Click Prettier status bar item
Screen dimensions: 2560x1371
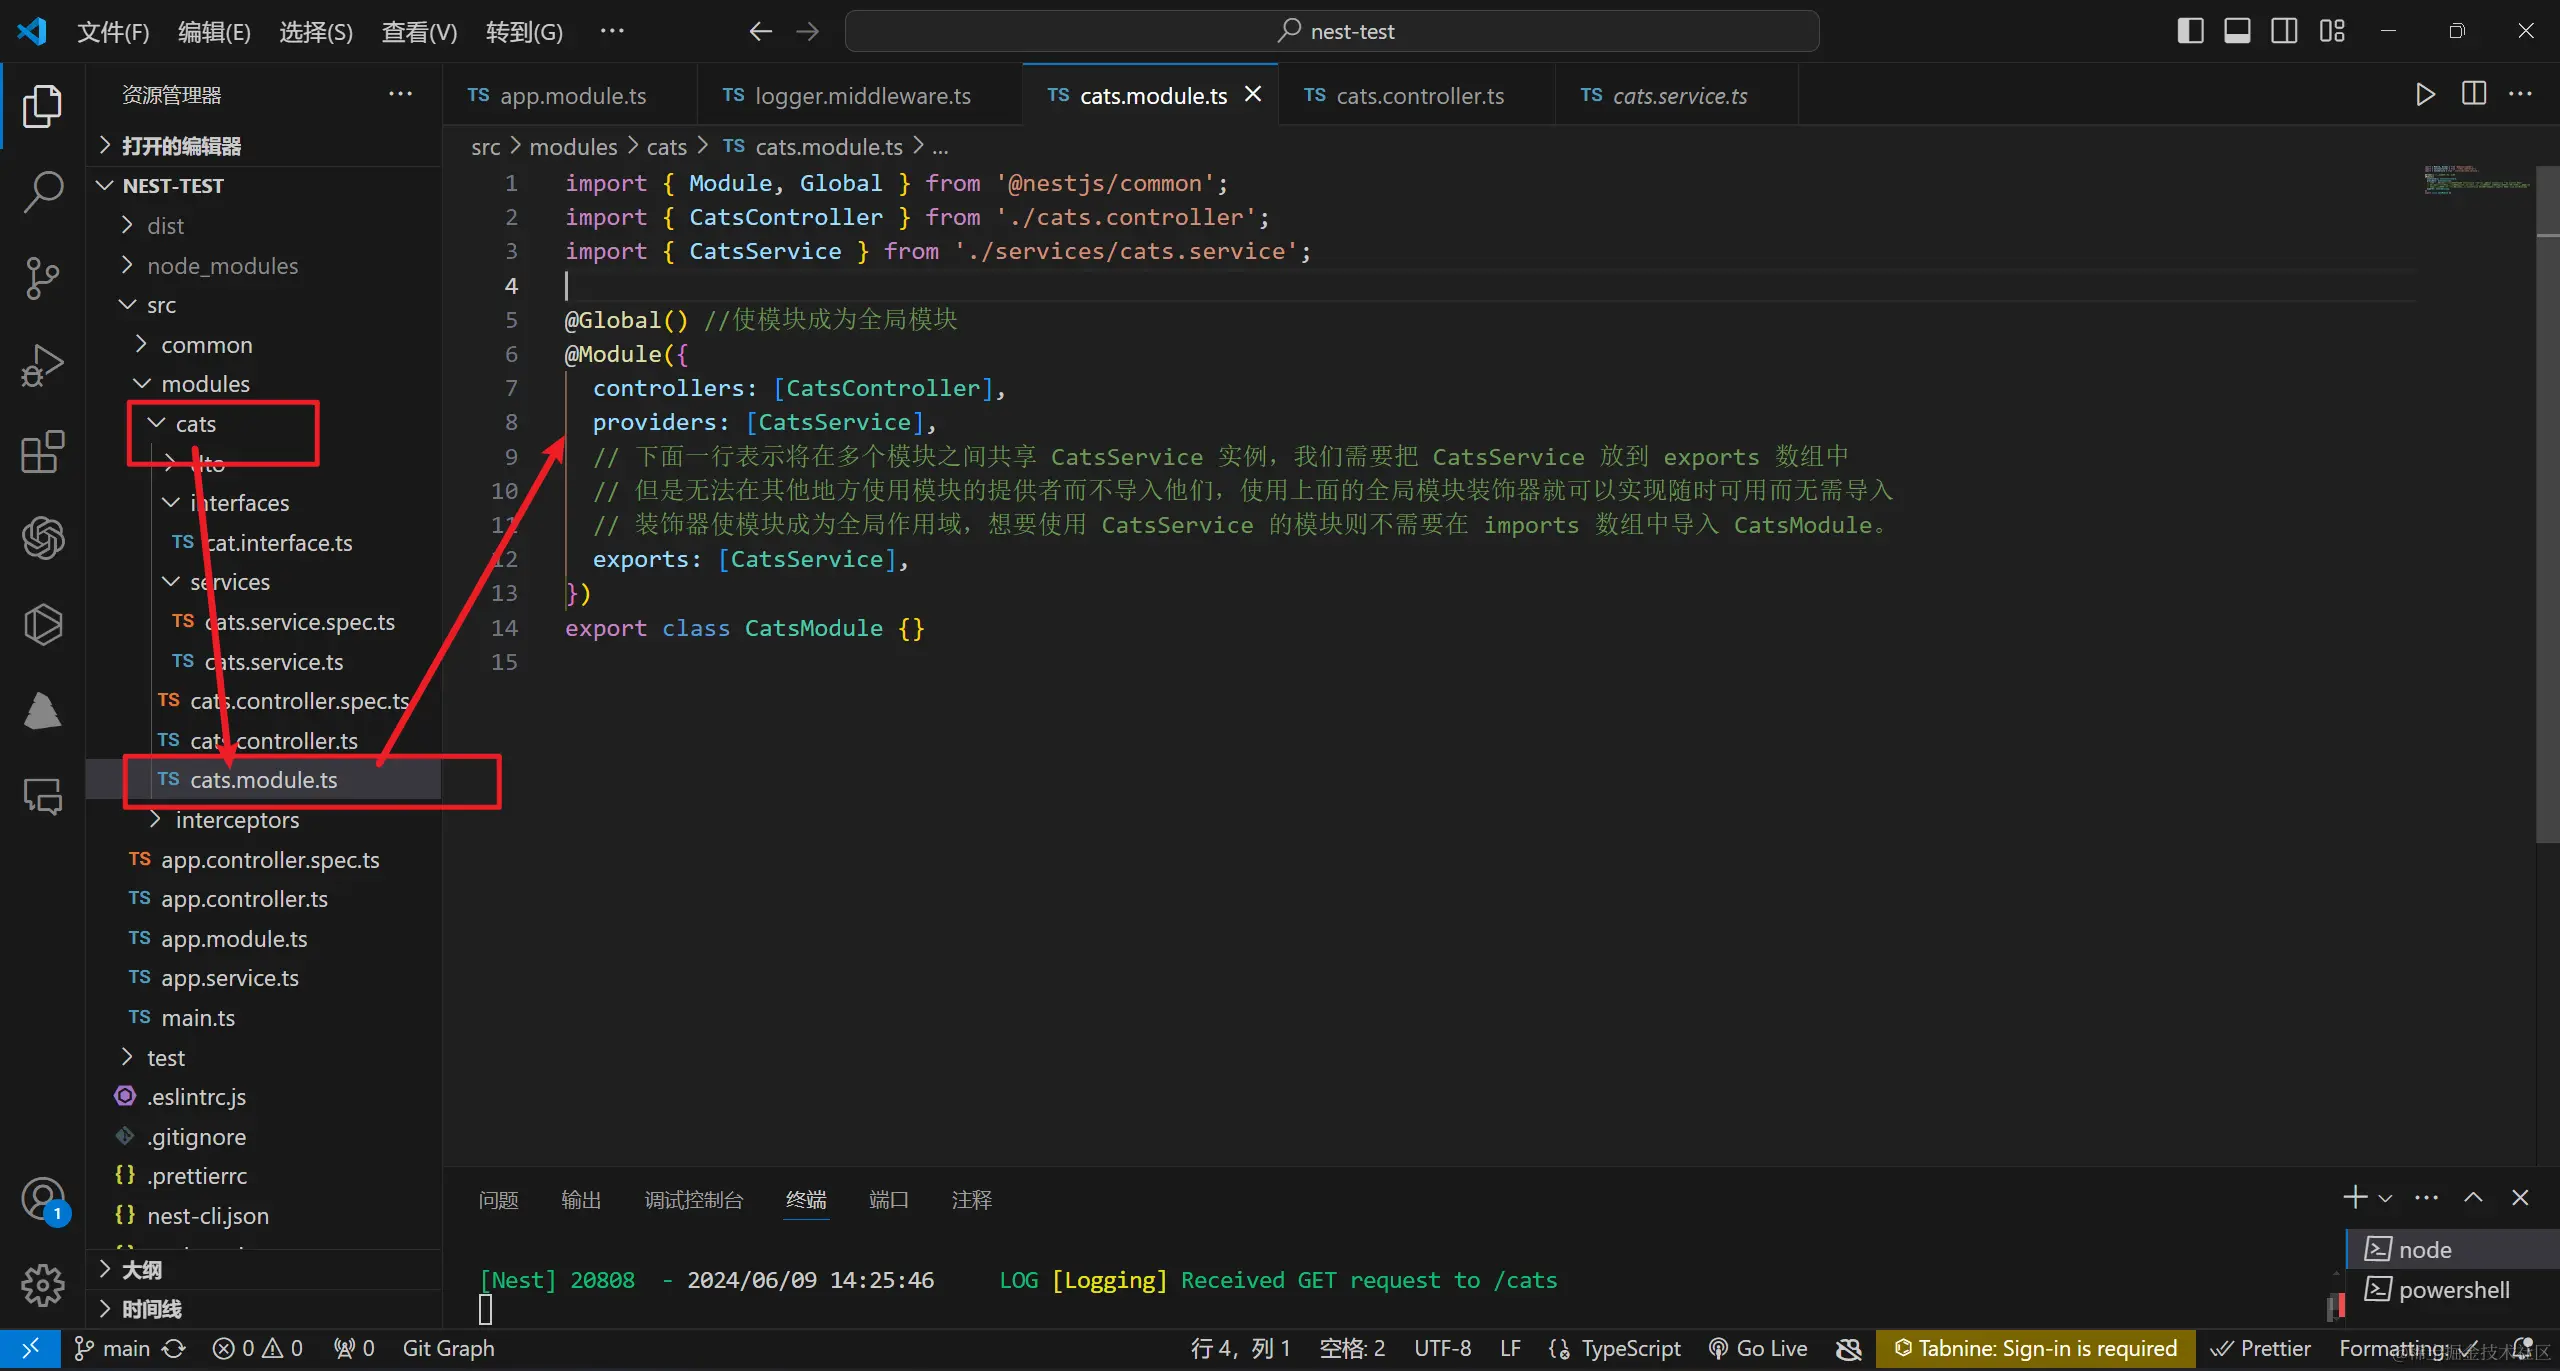tap(2262, 1349)
